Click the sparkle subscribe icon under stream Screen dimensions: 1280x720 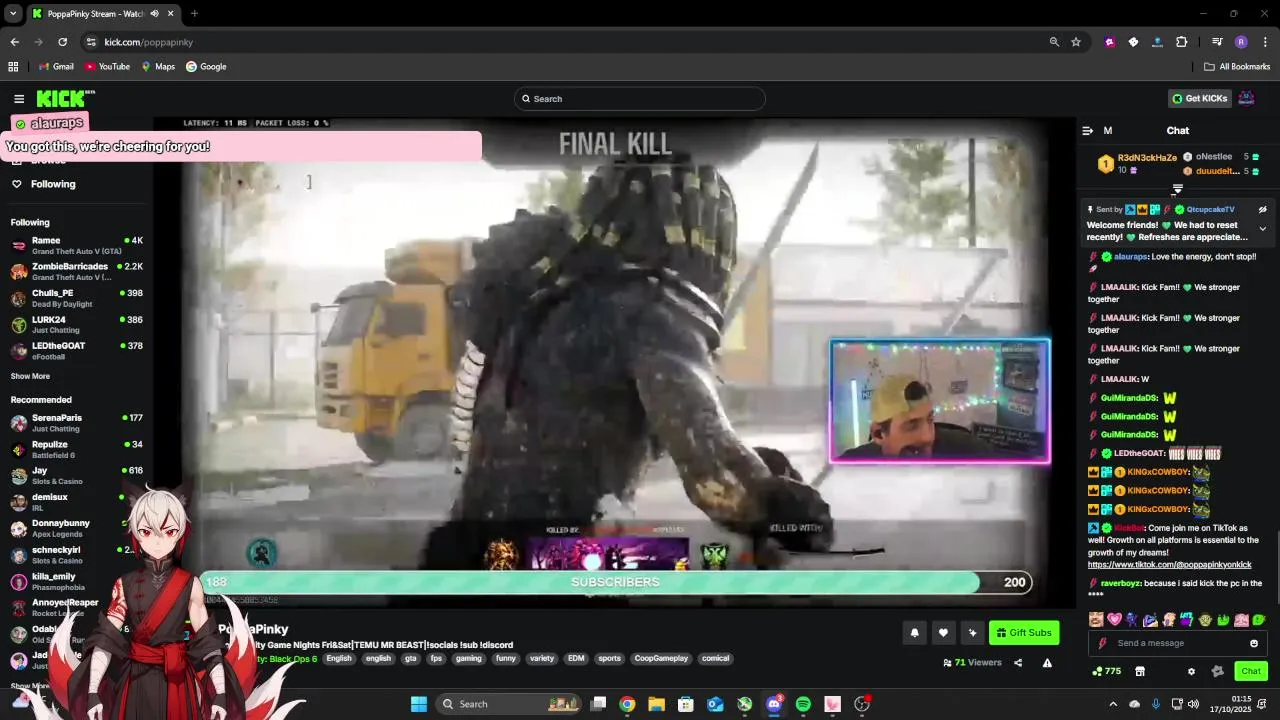coord(972,632)
